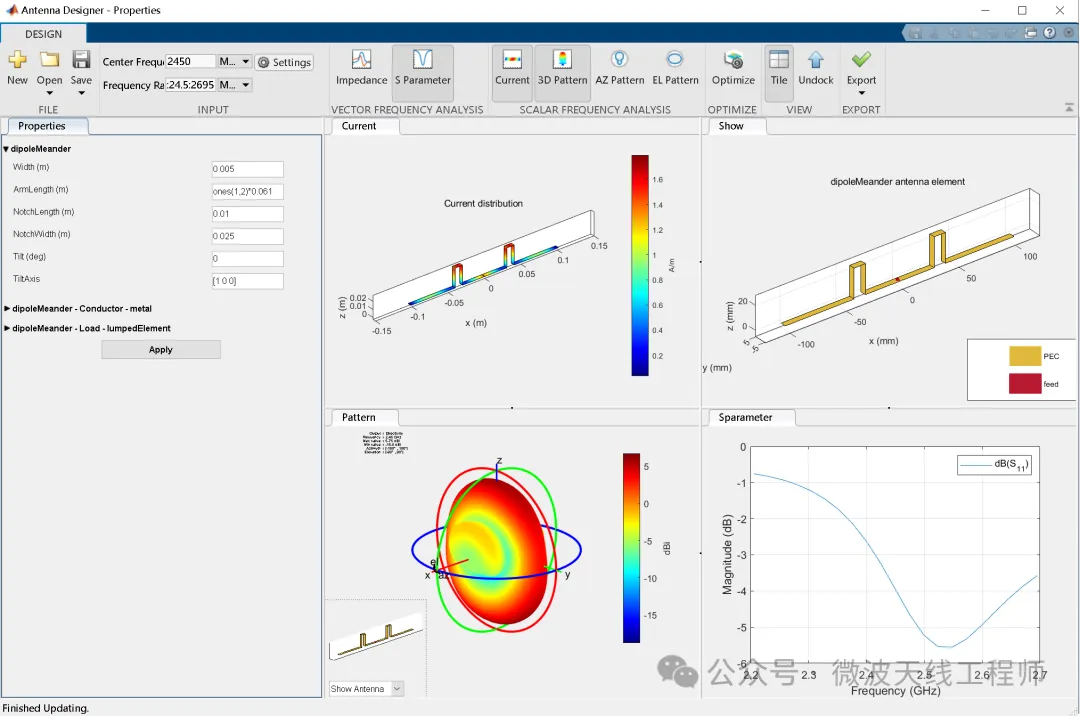Open the Export dropdown arrow
The width and height of the screenshot is (1080, 716).
coord(862,93)
